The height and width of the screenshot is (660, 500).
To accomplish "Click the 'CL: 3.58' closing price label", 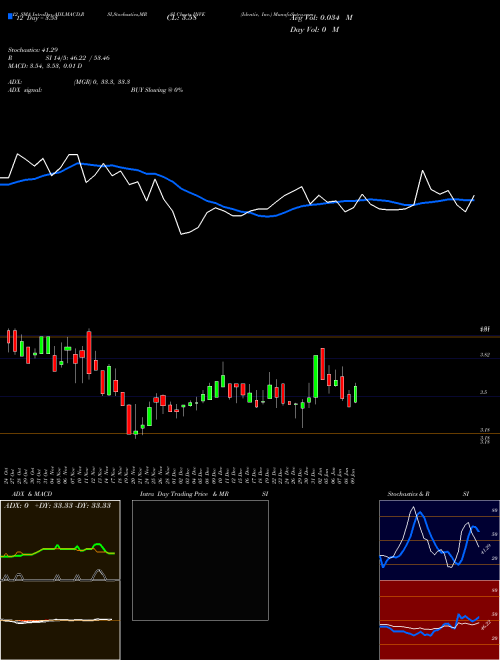I will 182,18.
